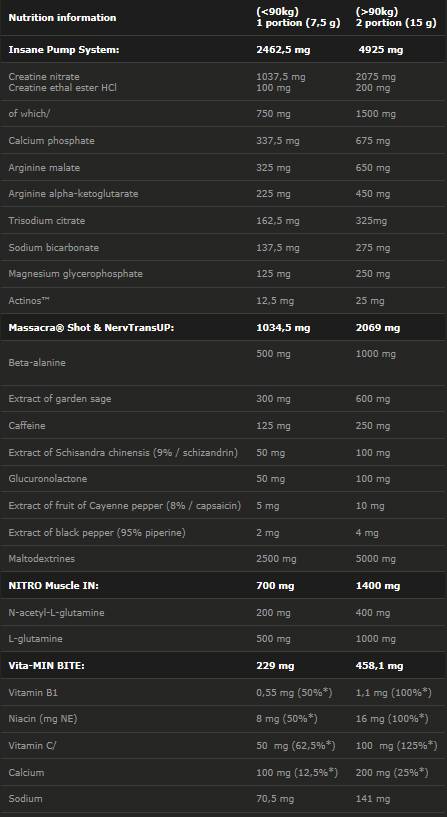Select the Insane Pump System heading
This screenshot has height=817, width=447.
[64, 50]
